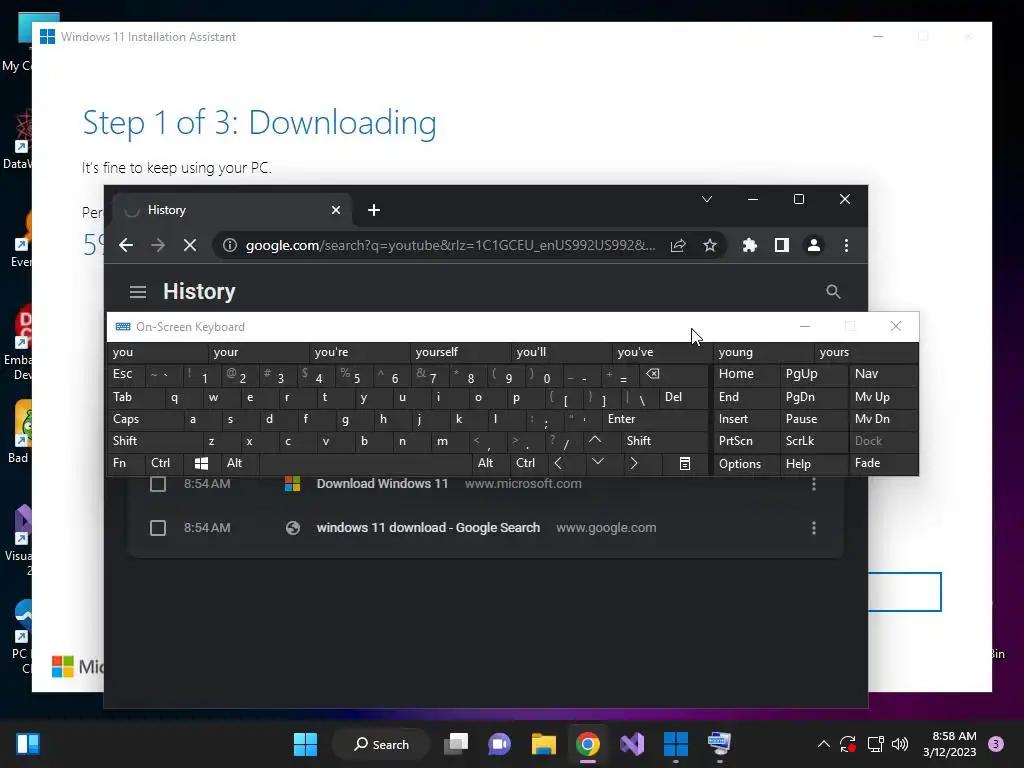1024x768 pixels.
Task: Open Chrome profile avatar
Action: (814, 246)
